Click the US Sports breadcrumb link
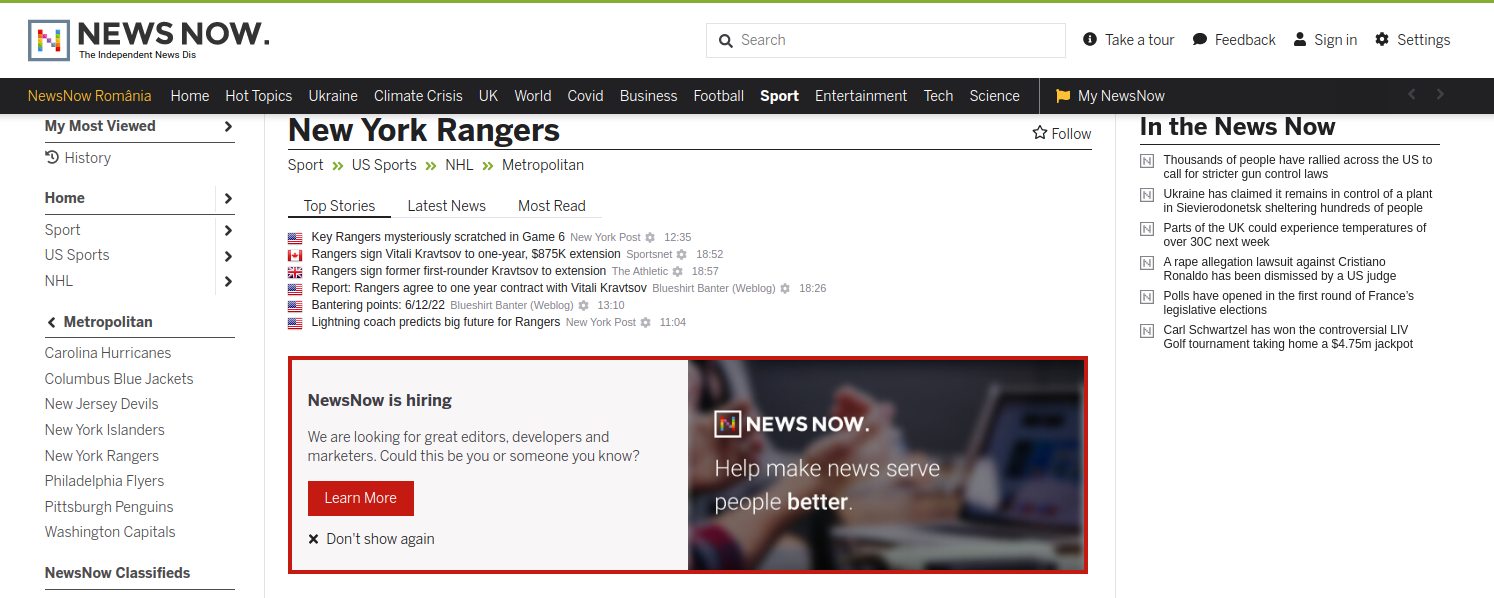The image size is (1494, 598). (x=384, y=165)
